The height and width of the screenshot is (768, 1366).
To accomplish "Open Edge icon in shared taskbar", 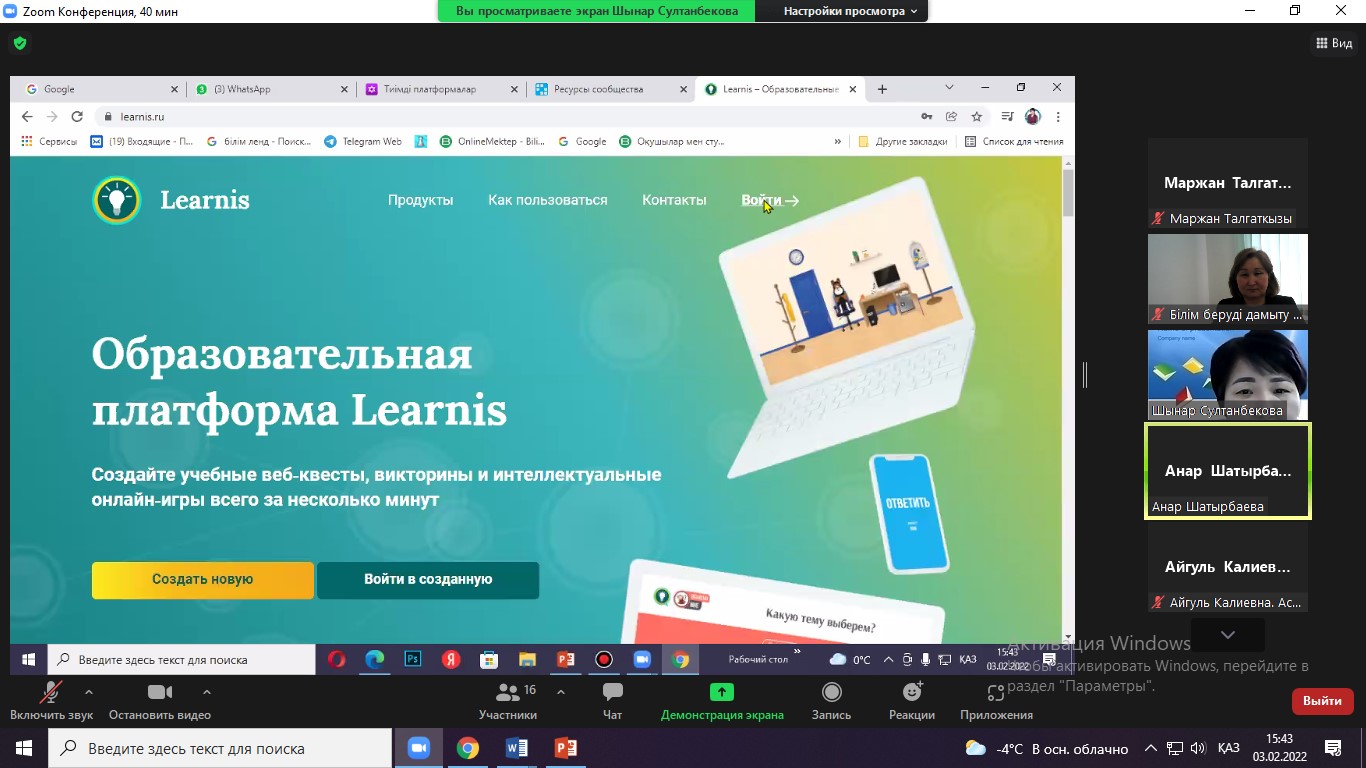I will (x=375, y=659).
